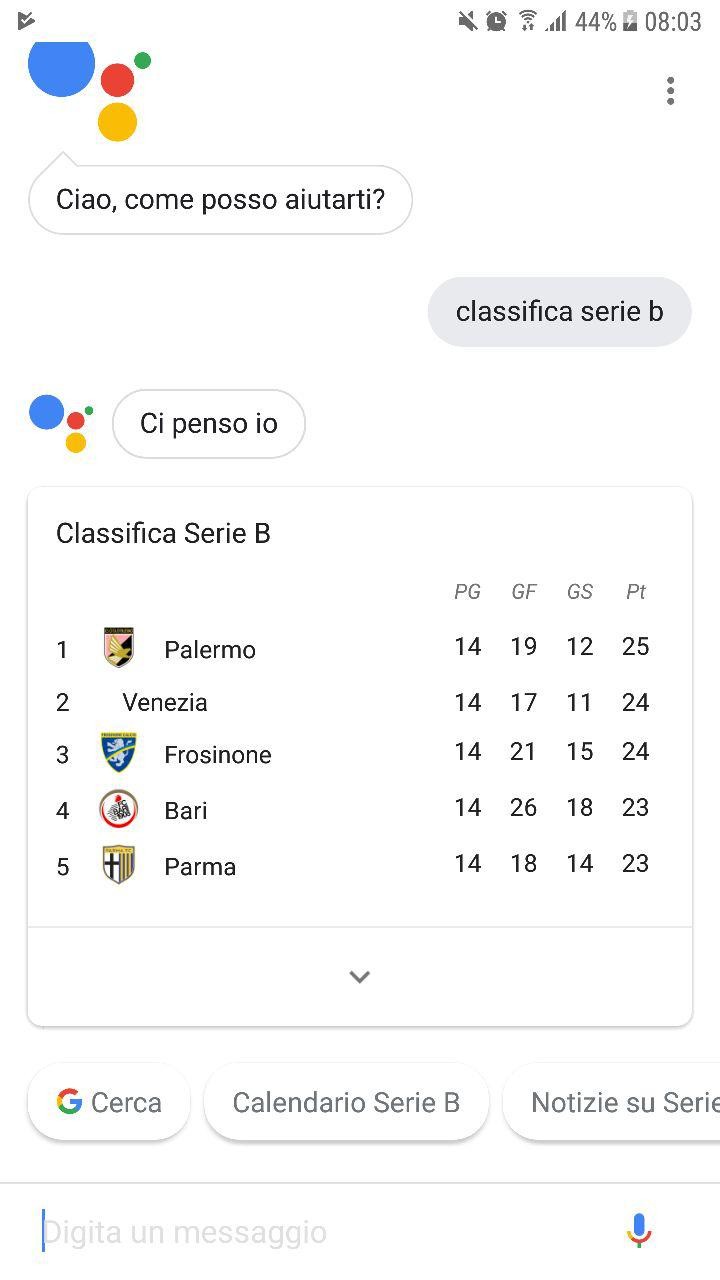
Task: Tap the 'Calendario Serie B' suggestion chip
Action: click(x=346, y=1102)
